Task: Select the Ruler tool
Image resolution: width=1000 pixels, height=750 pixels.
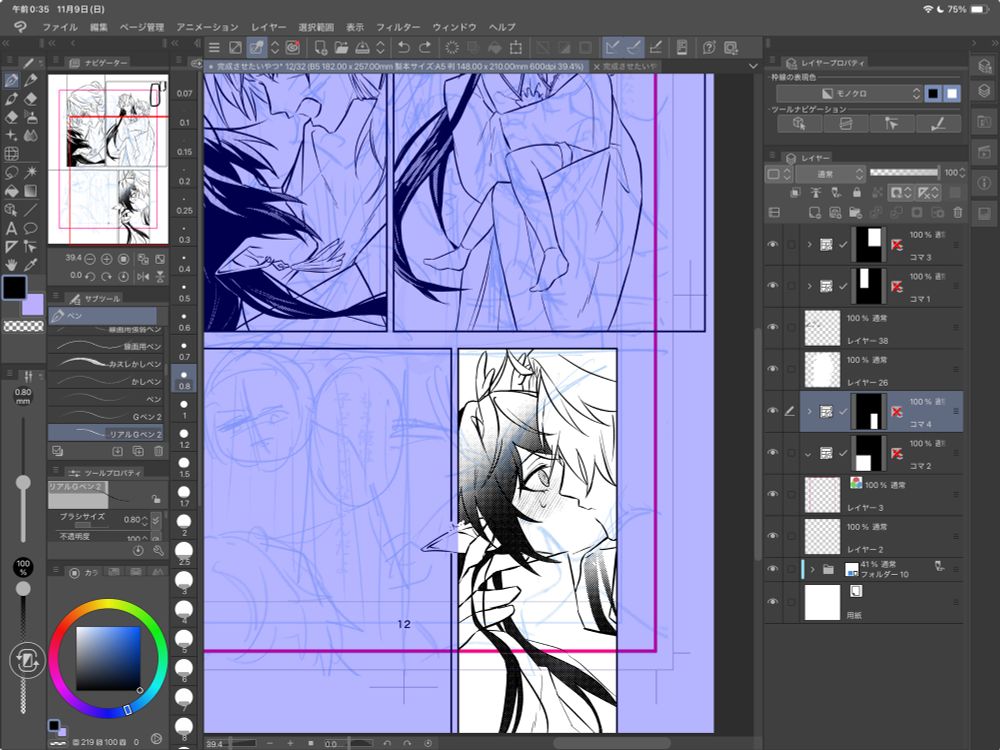Action: tap(11, 246)
